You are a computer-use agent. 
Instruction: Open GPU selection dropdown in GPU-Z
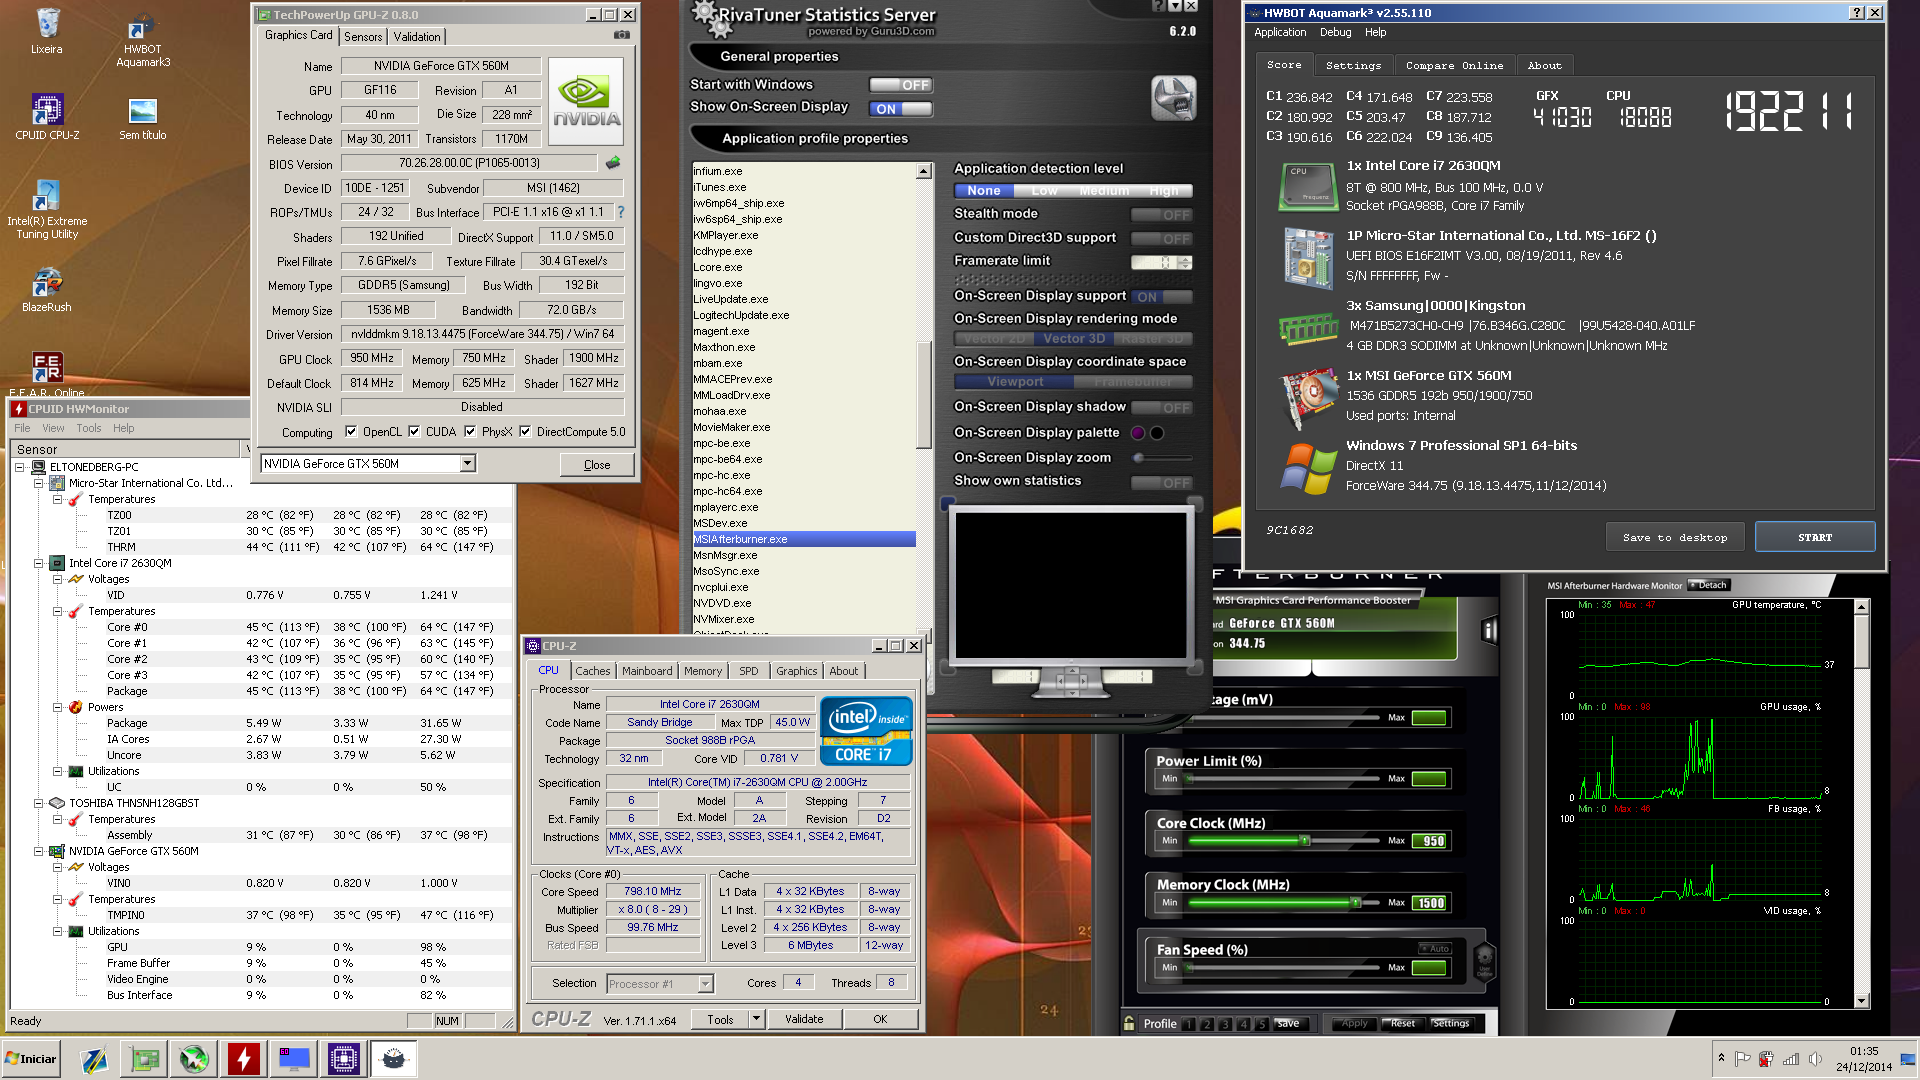pos(467,463)
